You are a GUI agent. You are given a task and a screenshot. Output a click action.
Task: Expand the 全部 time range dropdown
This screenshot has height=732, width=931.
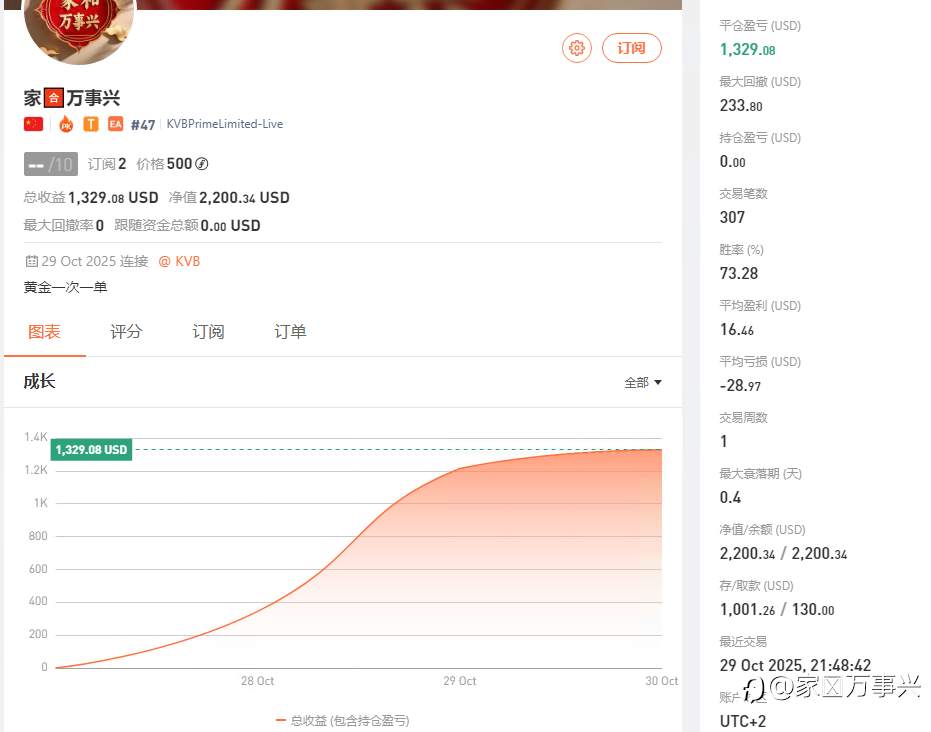[642, 383]
